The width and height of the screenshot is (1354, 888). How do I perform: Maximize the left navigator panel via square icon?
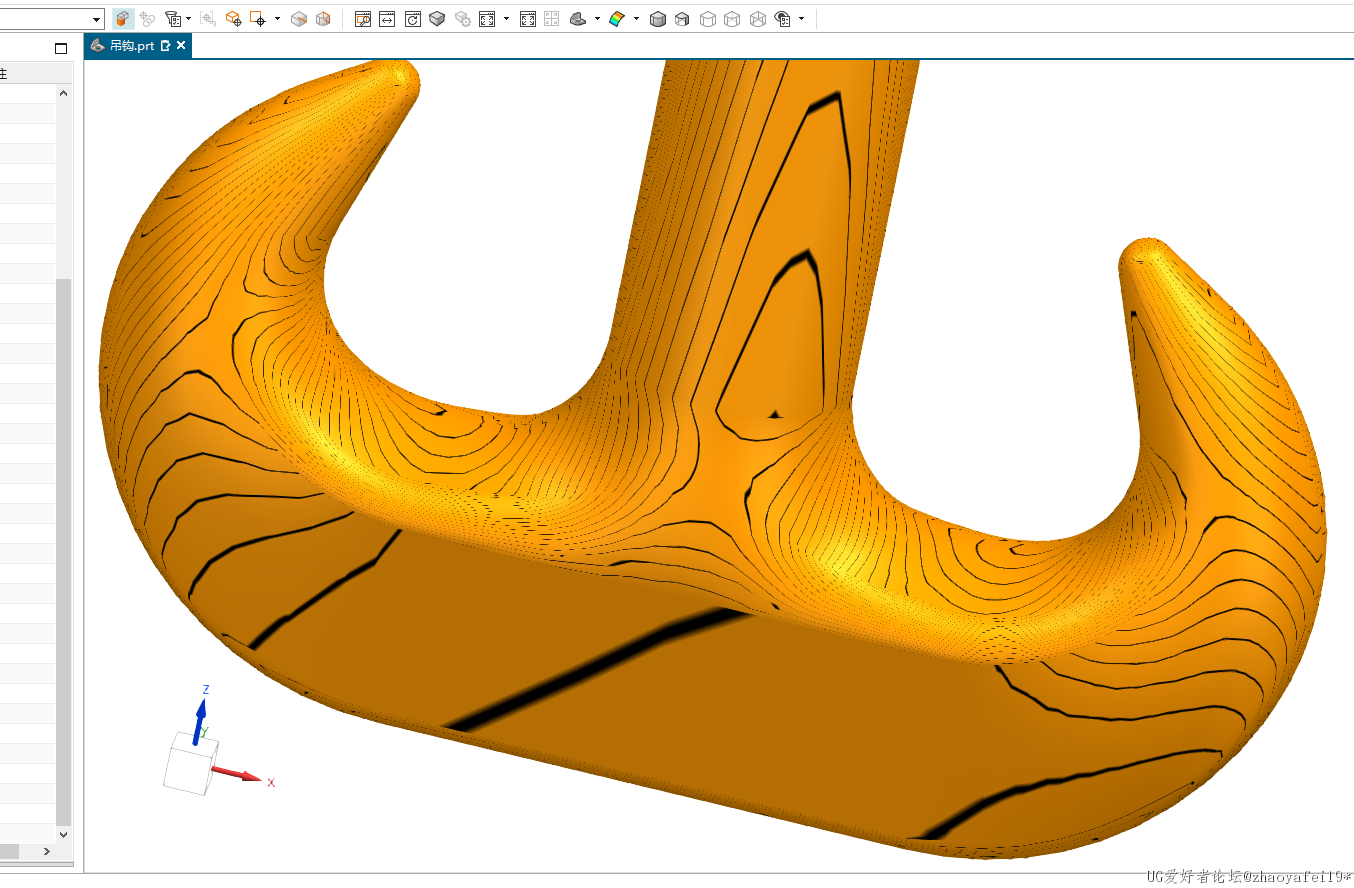tap(61, 48)
